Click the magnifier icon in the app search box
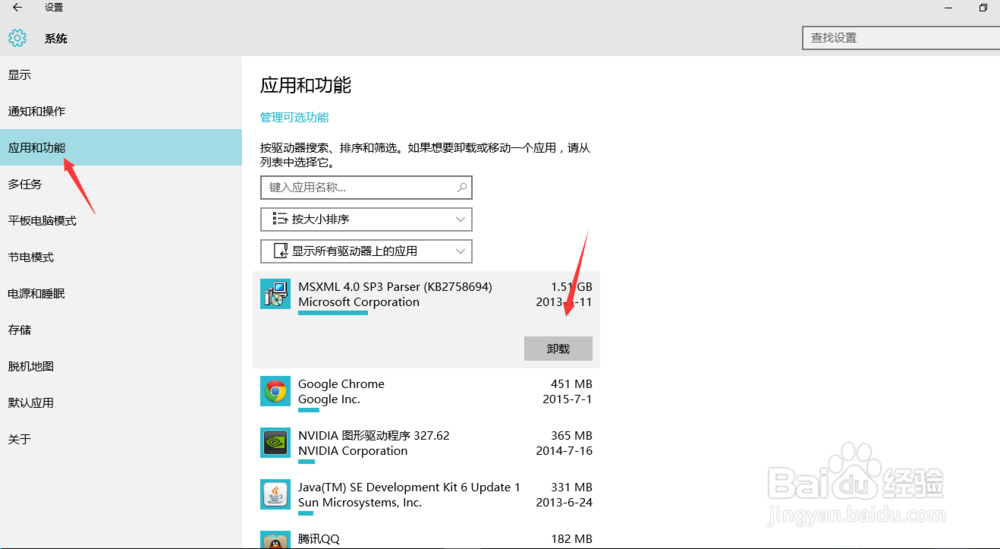The image size is (1000, 549). pyautogui.click(x=462, y=187)
